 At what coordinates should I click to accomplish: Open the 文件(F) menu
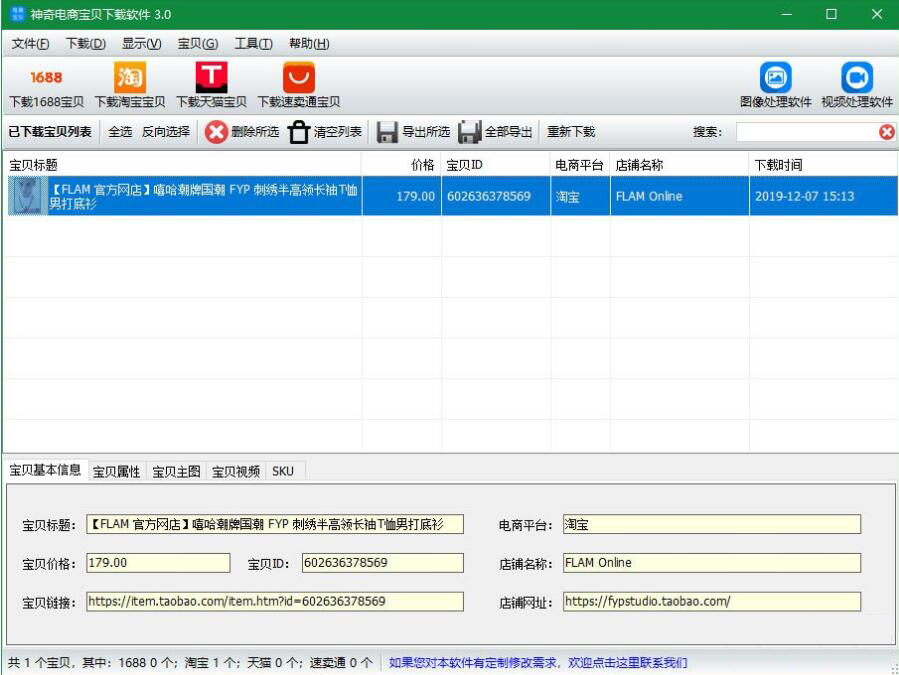[x=30, y=44]
